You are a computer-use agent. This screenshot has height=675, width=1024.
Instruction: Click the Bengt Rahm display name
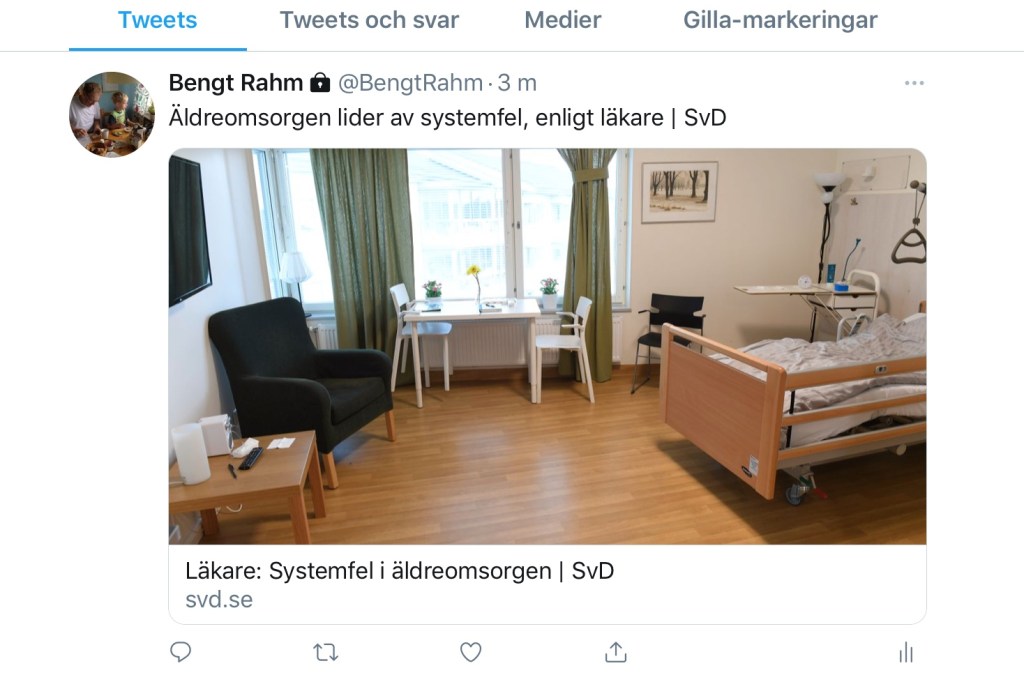236,83
